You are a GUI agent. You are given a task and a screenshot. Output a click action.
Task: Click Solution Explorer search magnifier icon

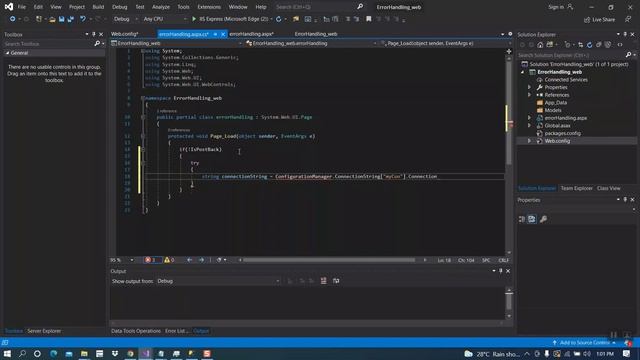pos(629,55)
